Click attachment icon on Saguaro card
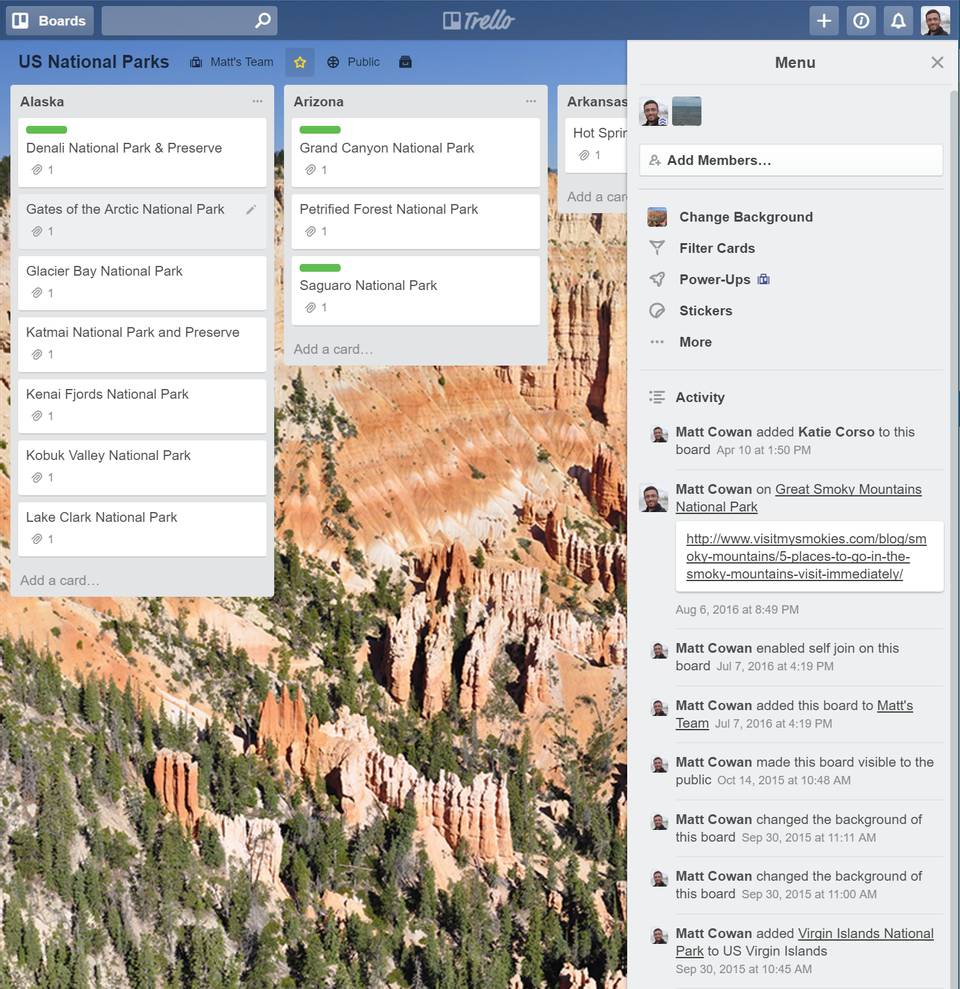Viewport: 960px width, 989px height. [x=310, y=308]
